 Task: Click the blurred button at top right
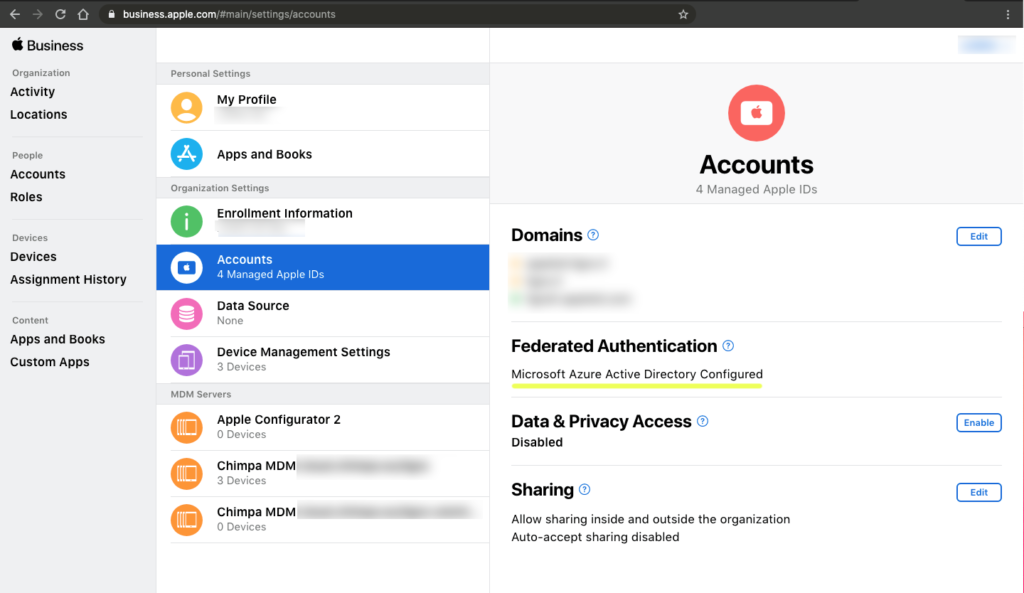(986, 45)
